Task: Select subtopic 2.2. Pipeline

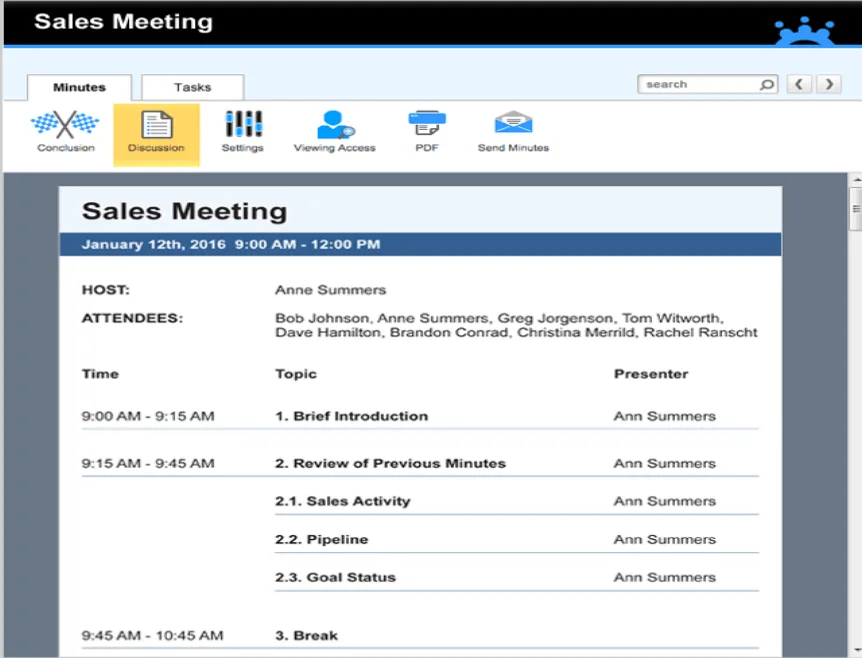Action: (322, 539)
